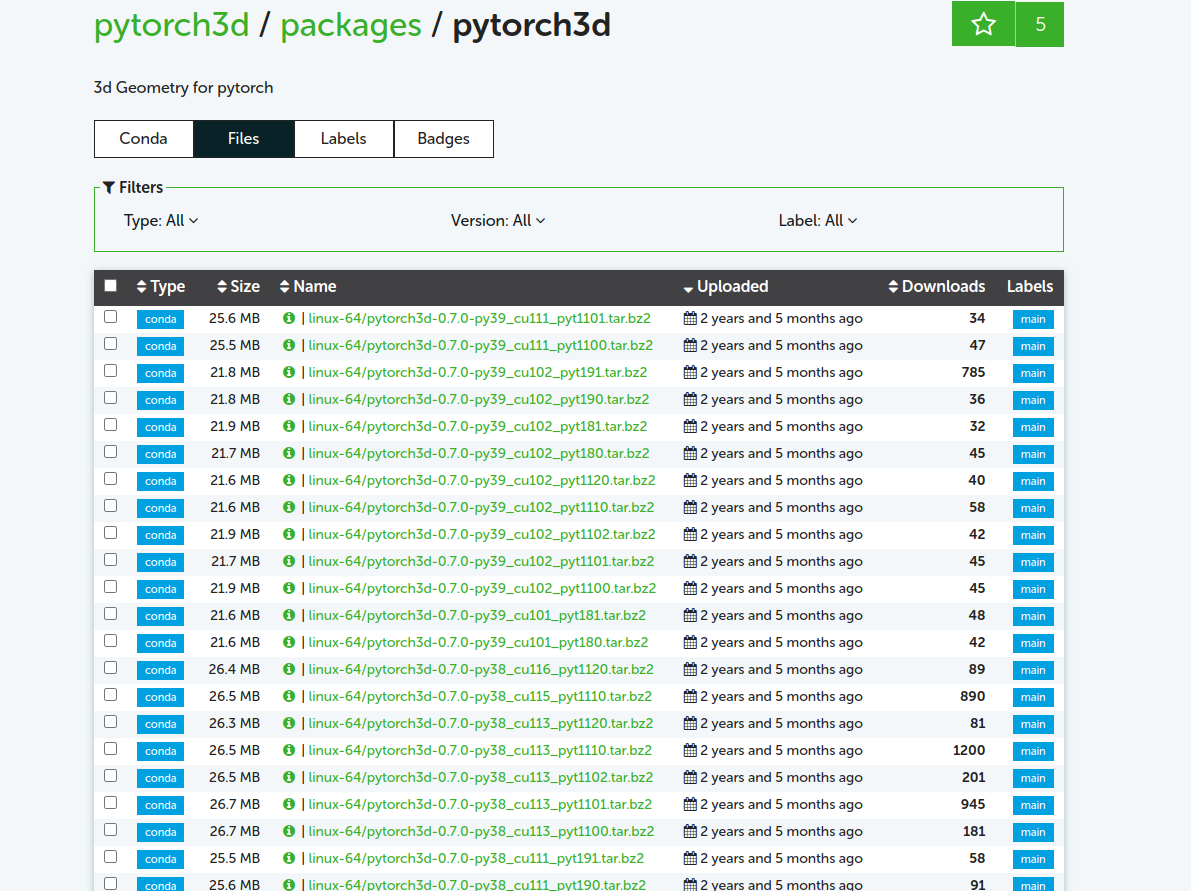Open pytorch3d owner link in breadcrumb
The width and height of the screenshot is (1191, 891).
172,25
